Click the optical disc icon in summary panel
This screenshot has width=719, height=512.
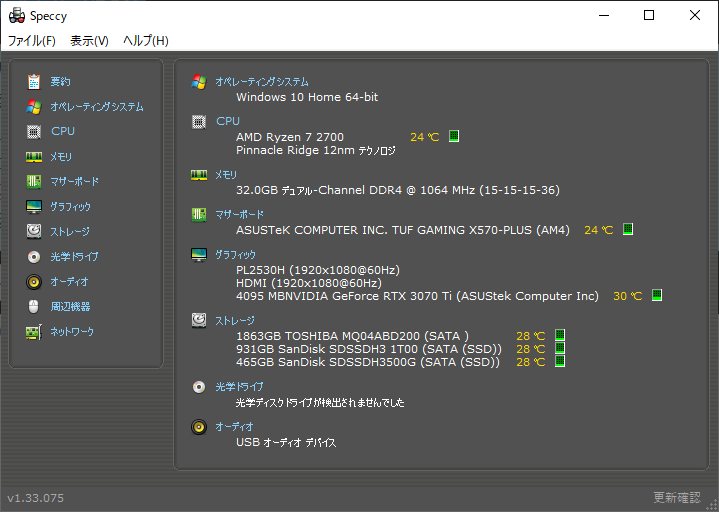pos(199,387)
